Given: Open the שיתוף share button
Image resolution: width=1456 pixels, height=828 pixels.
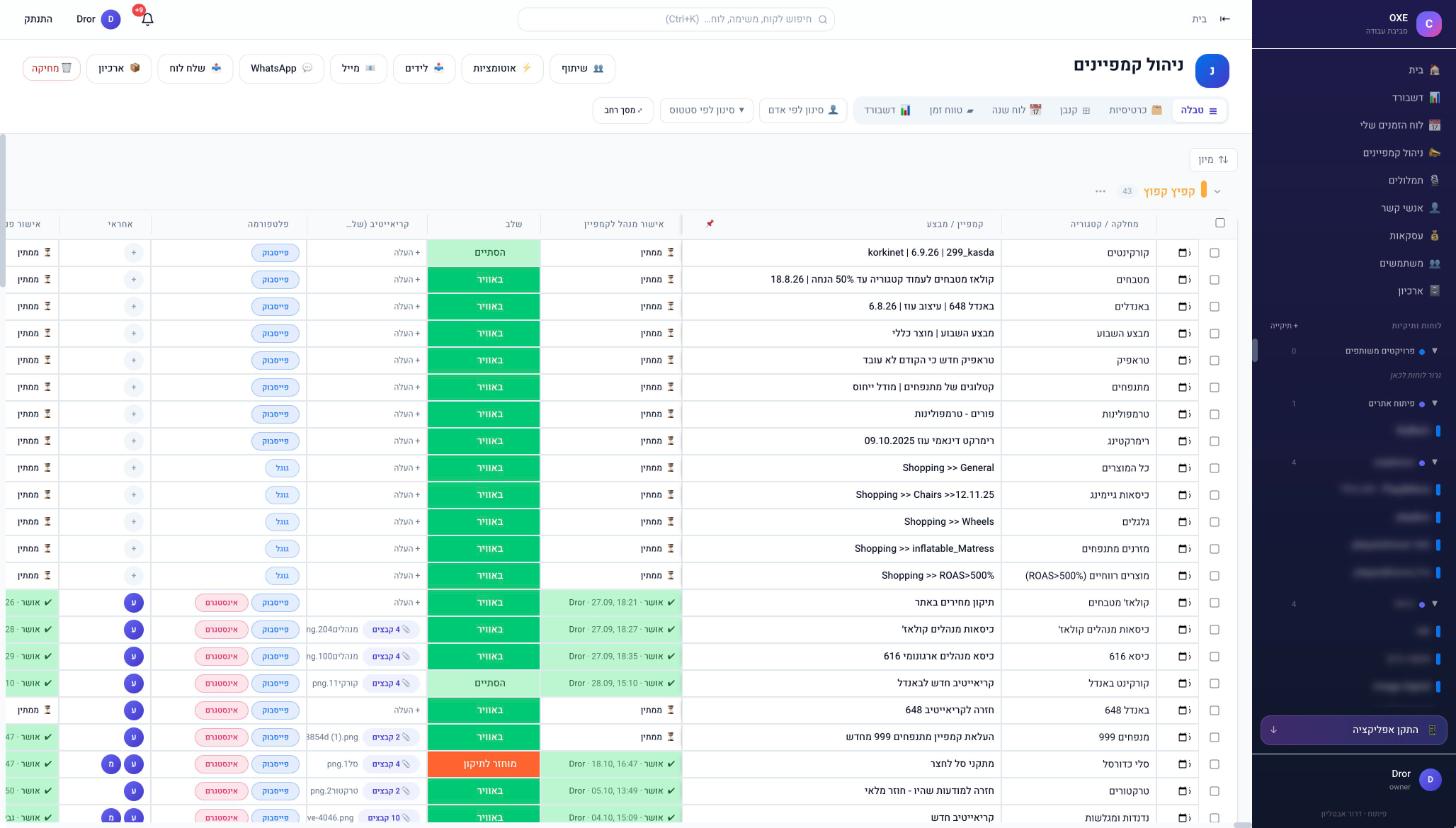Looking at the screenshot, I should pos(582,68).
